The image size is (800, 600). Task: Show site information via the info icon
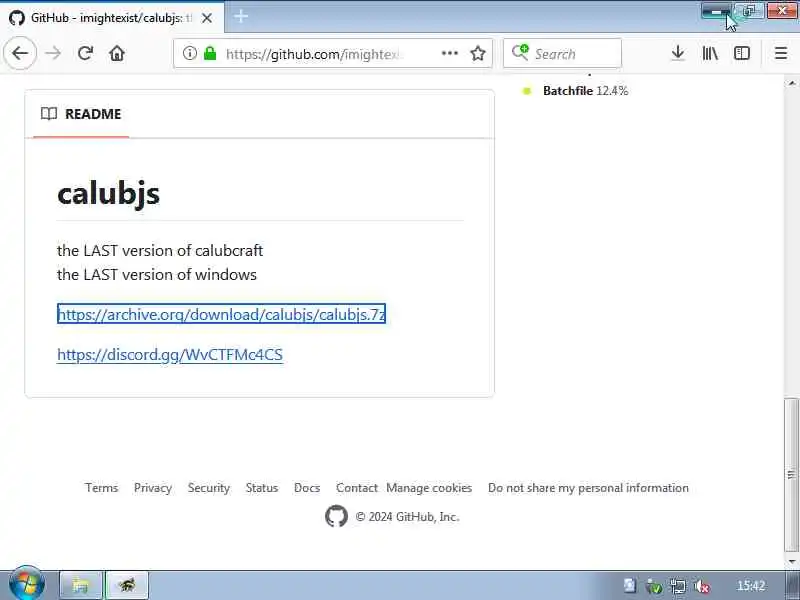(x=189, y=53)
